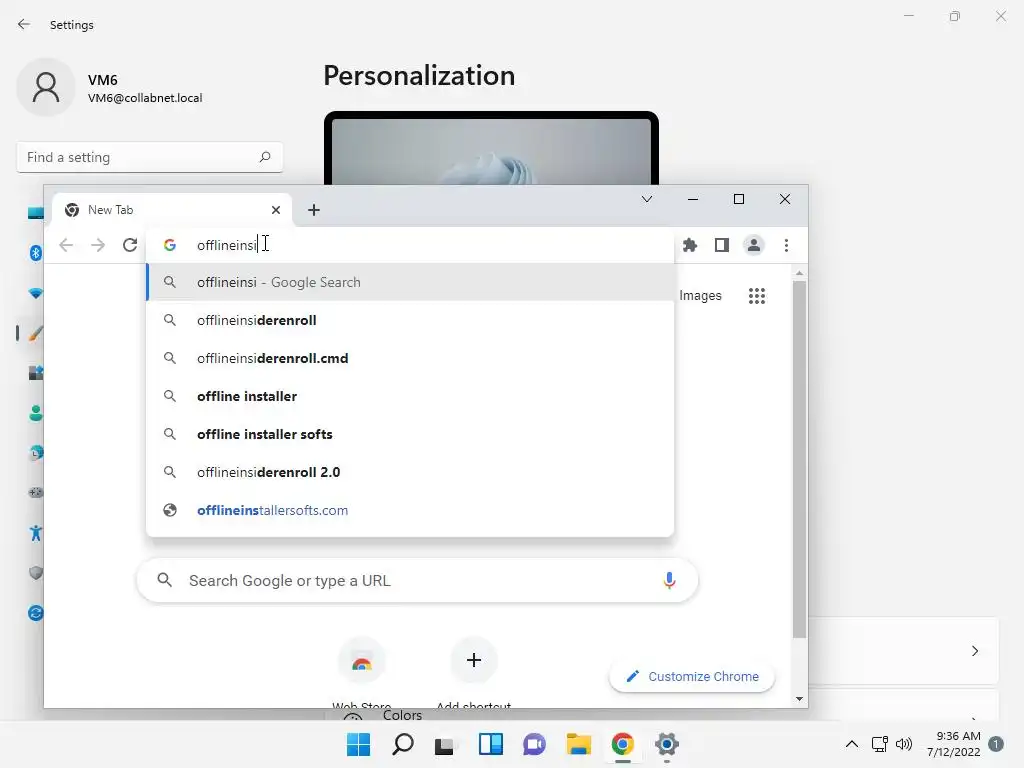Pick the 'offline installer softs' suggestion
Image resolution: width=1024 pixels, height=768 pixels.
click(410, 434)
